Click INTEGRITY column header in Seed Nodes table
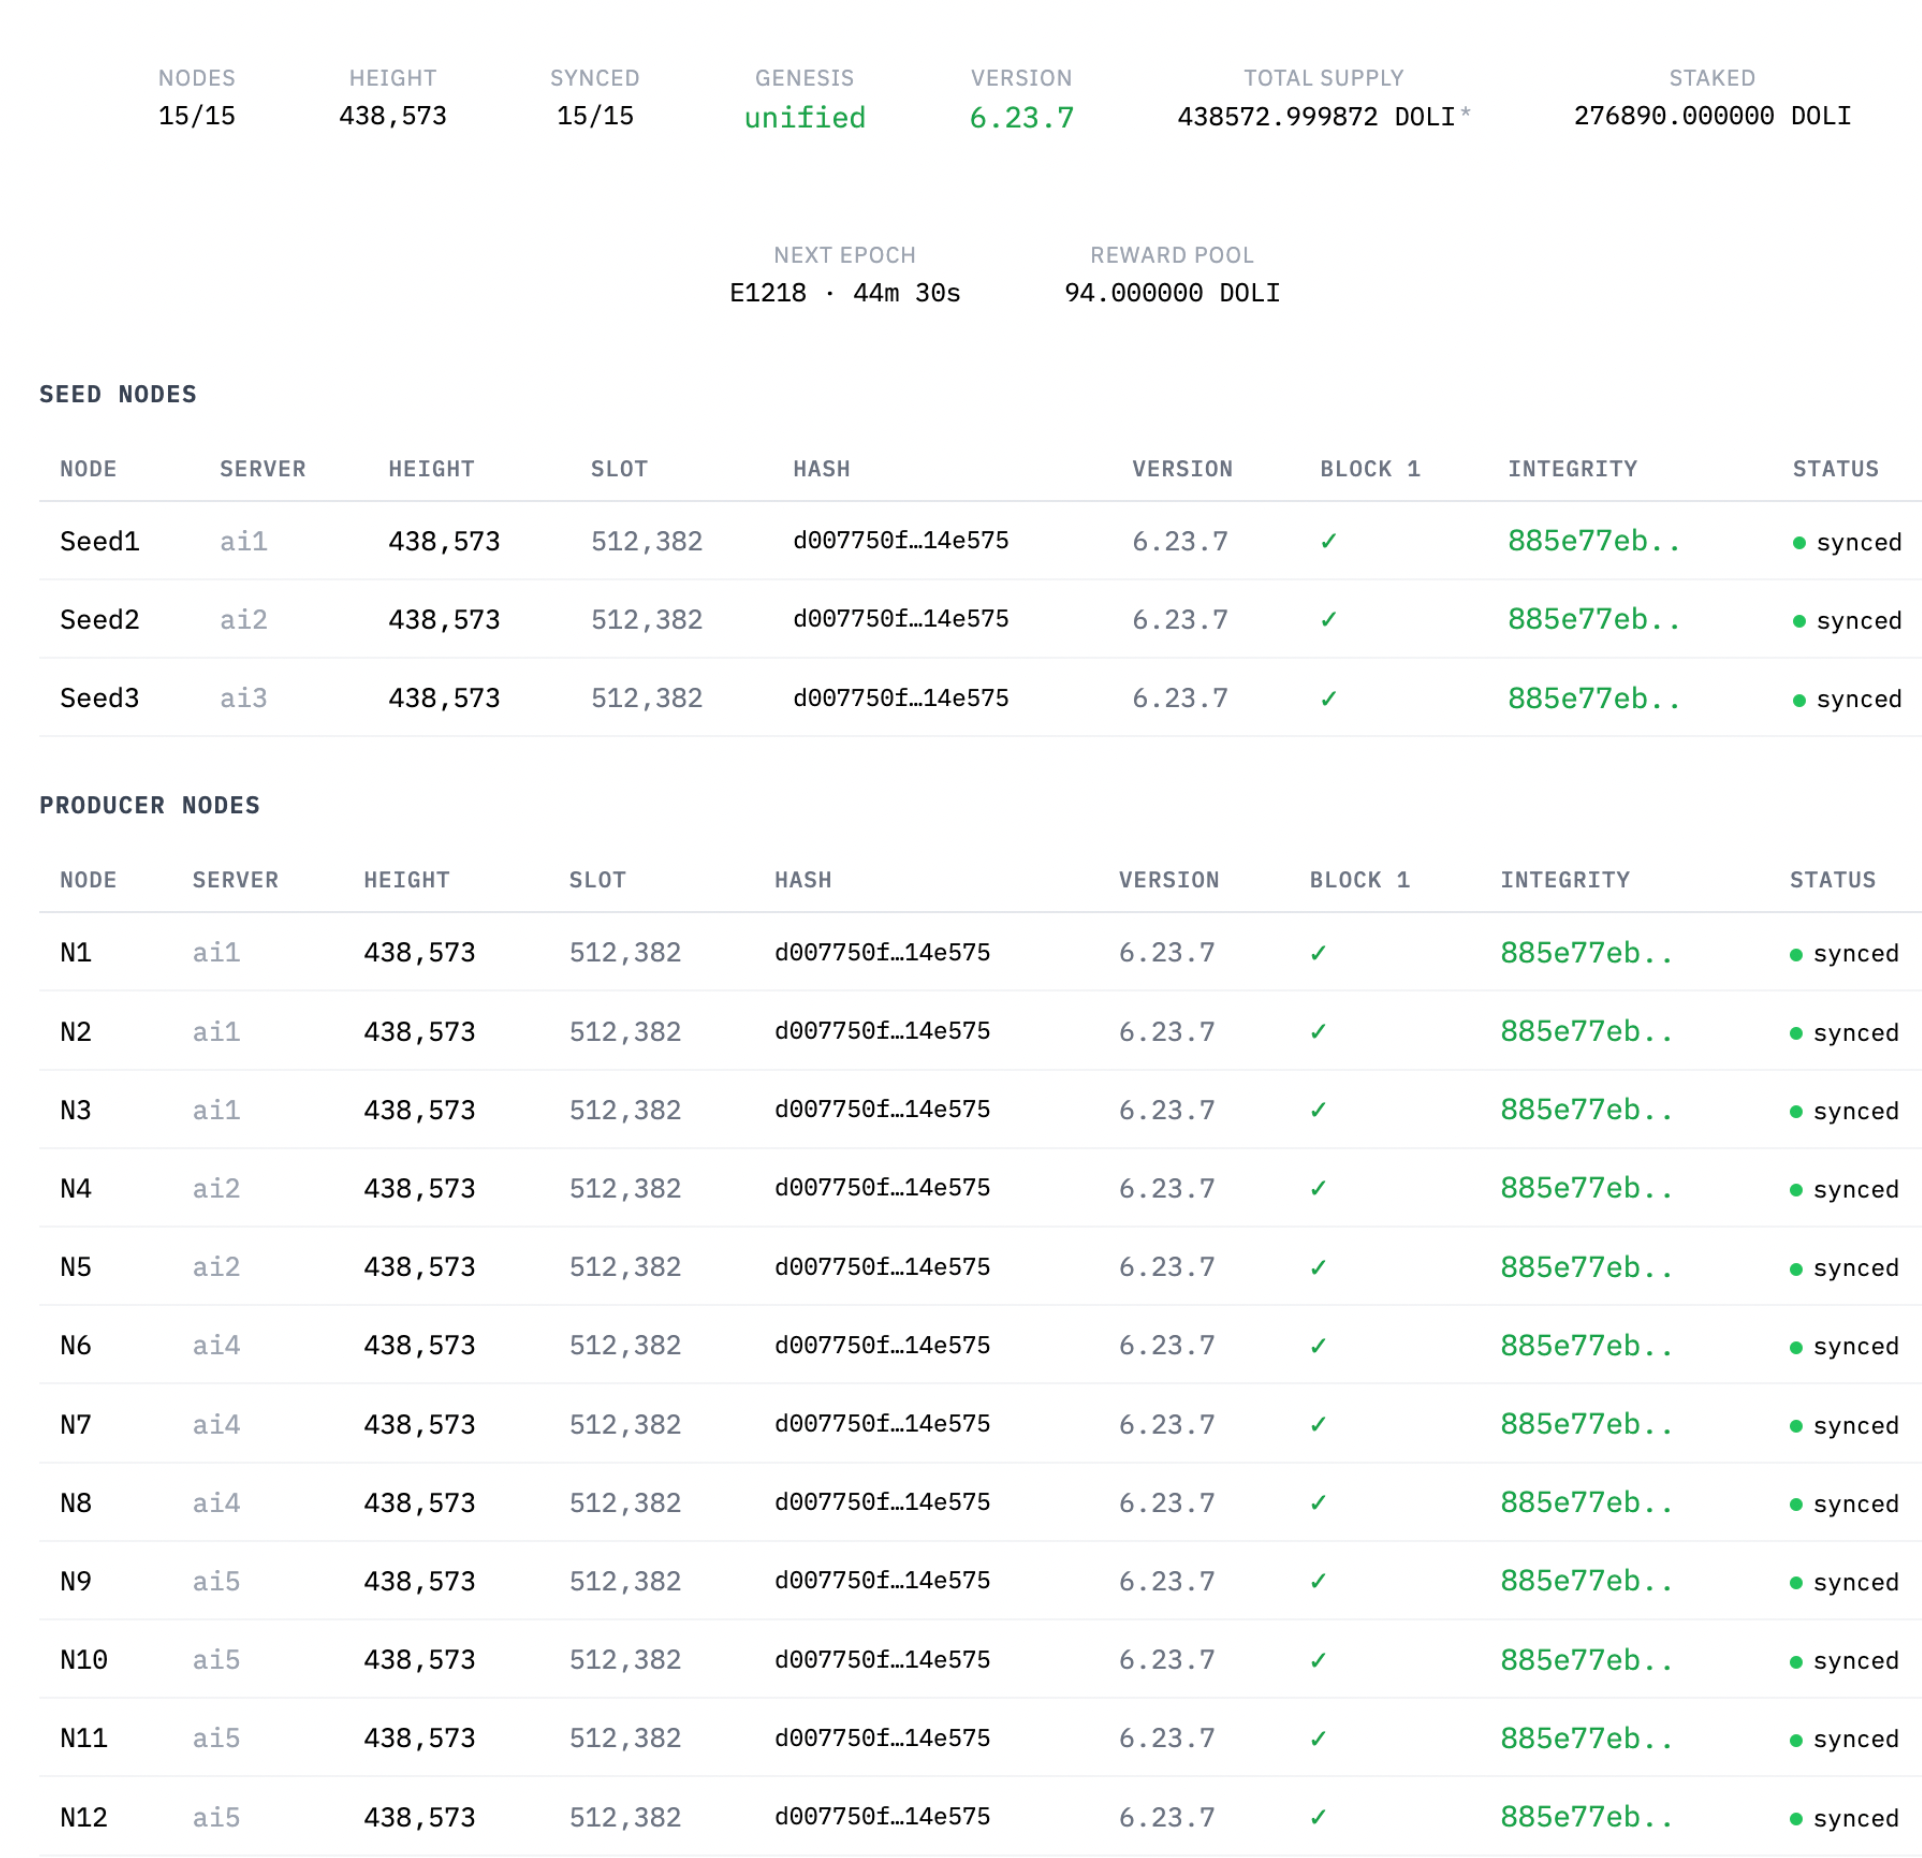Screen dimensions: 1922x1858 click(x=1573, y=469)
